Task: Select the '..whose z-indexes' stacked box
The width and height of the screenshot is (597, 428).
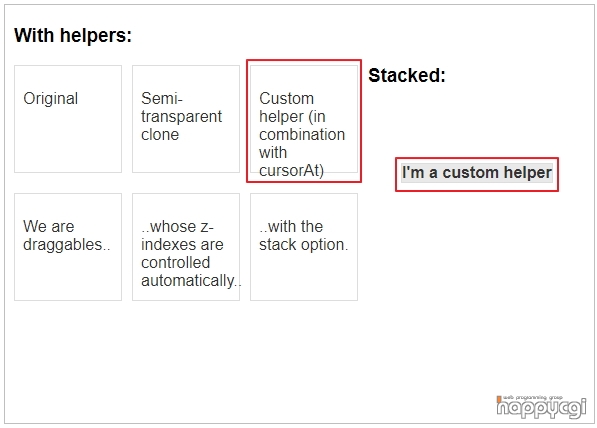Action: 186,247
